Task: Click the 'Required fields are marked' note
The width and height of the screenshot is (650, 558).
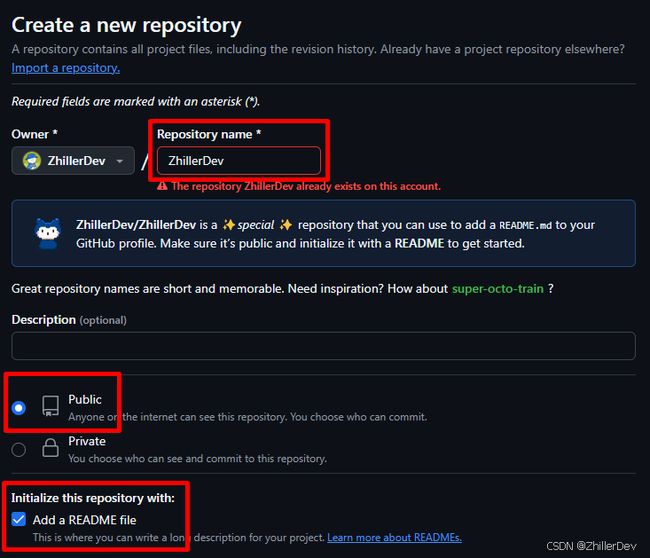Action: 136,102
